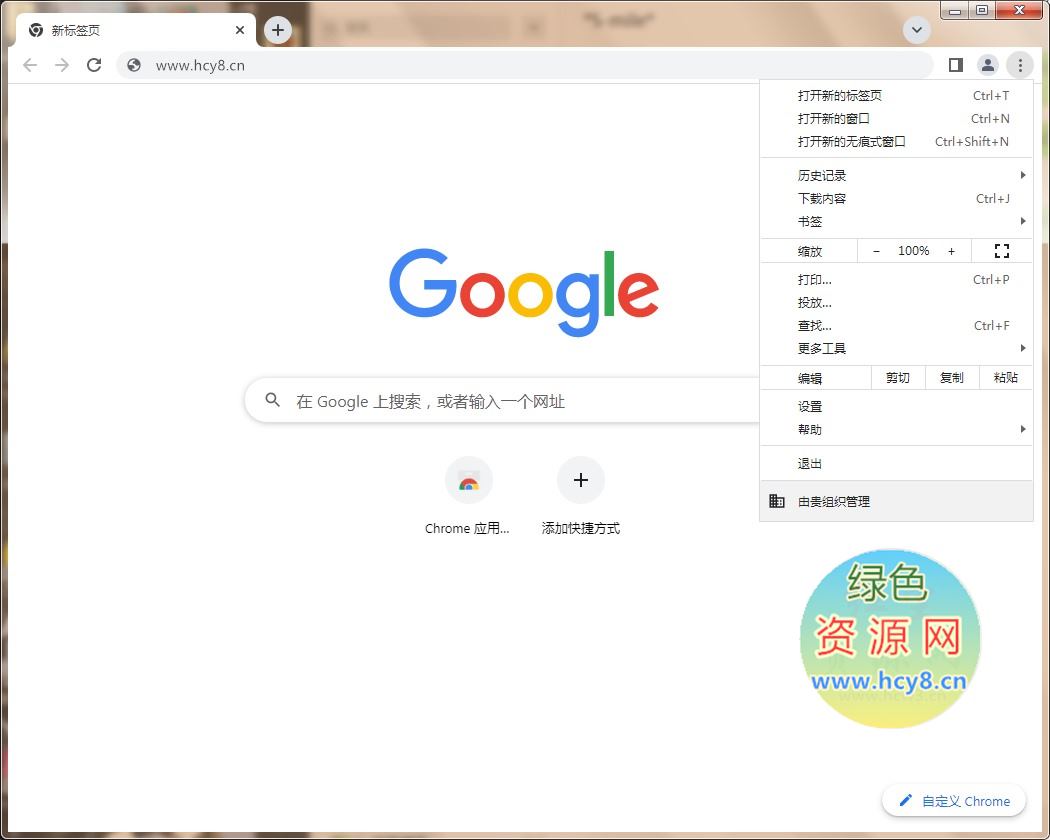Close the 新标签页 tab

pos(240,30)
